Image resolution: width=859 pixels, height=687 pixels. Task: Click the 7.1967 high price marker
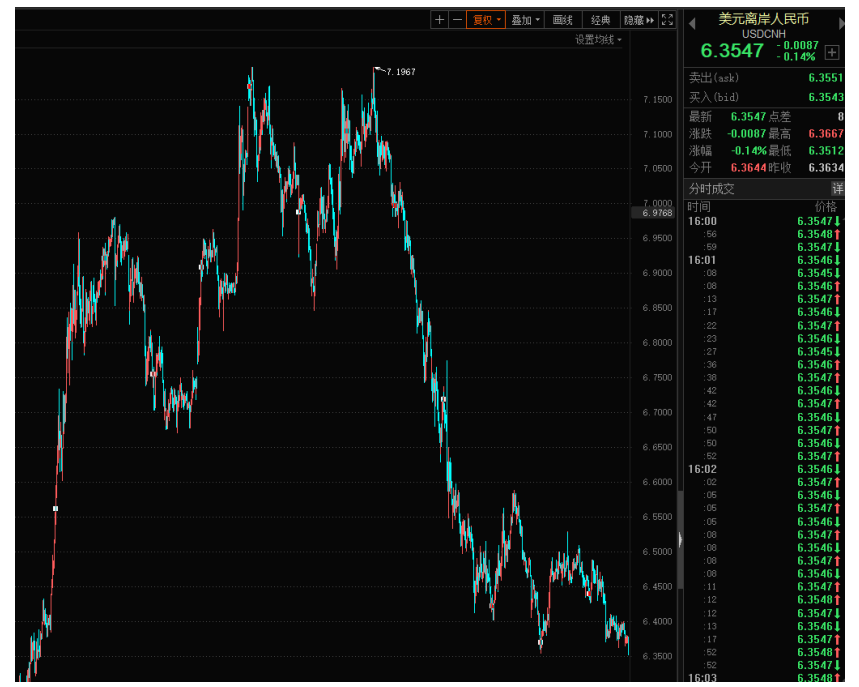pos(400,72)
